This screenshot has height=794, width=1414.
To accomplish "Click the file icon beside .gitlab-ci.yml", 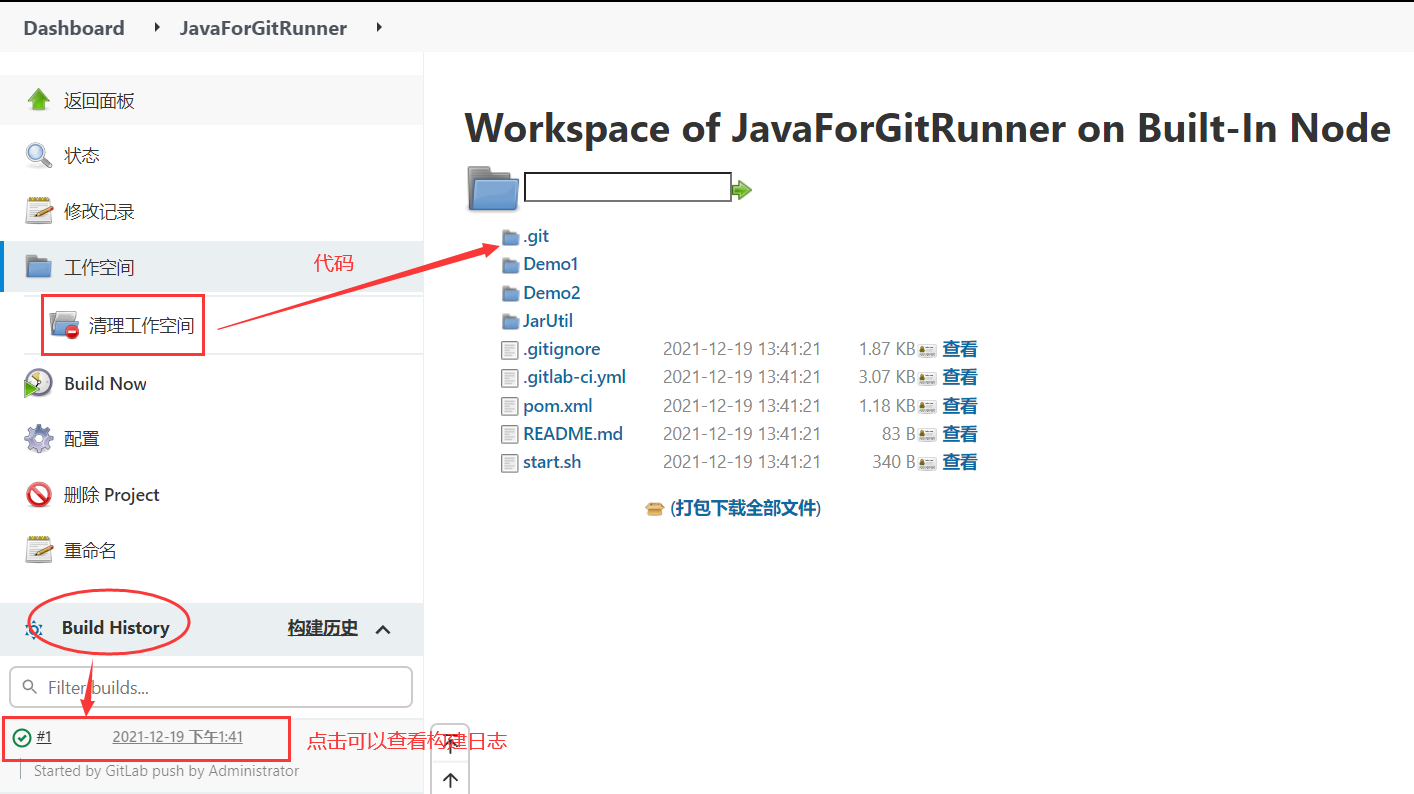I will pos(511,378).
